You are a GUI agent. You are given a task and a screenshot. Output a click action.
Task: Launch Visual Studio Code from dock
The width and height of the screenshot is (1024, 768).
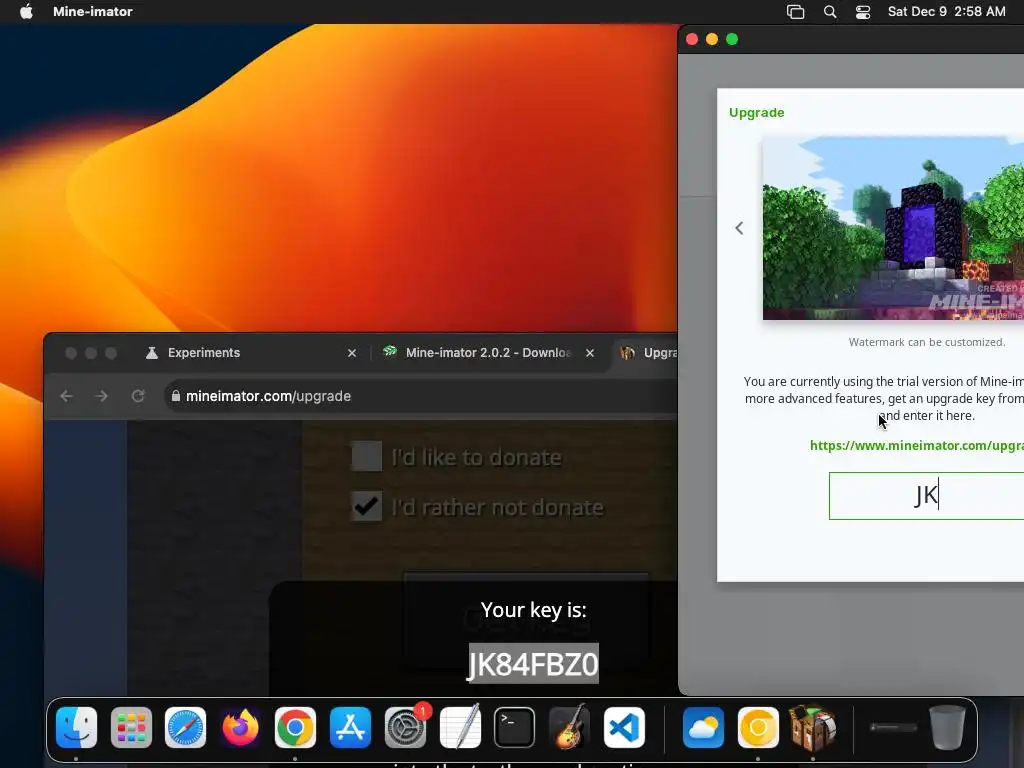pyautogui.click(x=624, y=727)
